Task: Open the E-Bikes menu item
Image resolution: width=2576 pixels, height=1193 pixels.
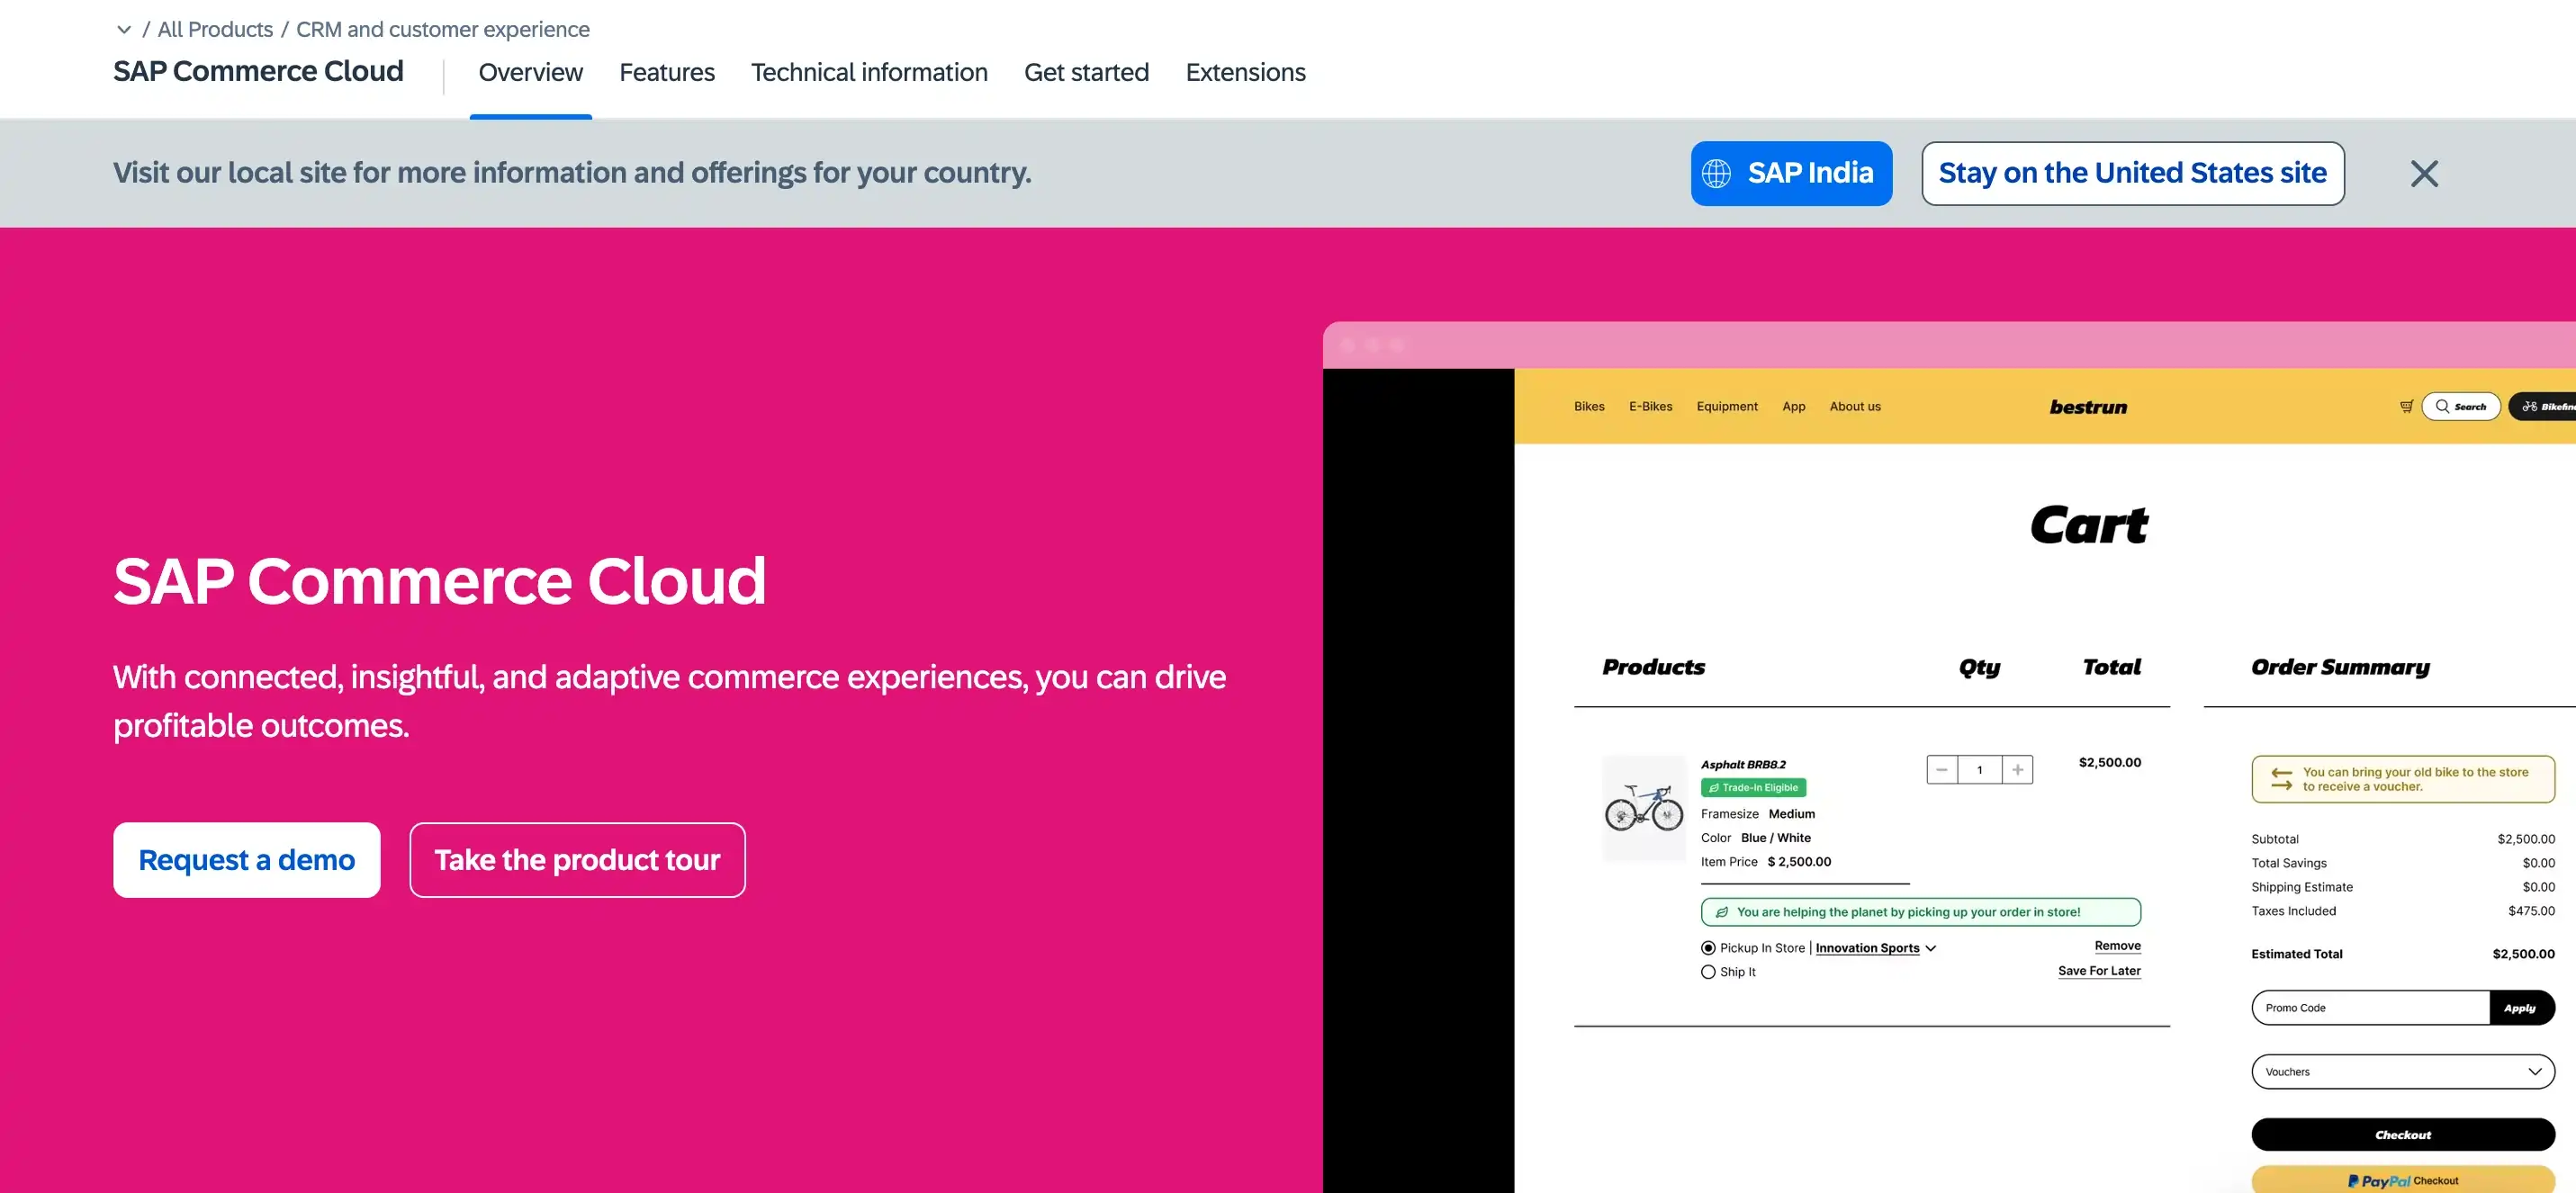Action: 1650,406
